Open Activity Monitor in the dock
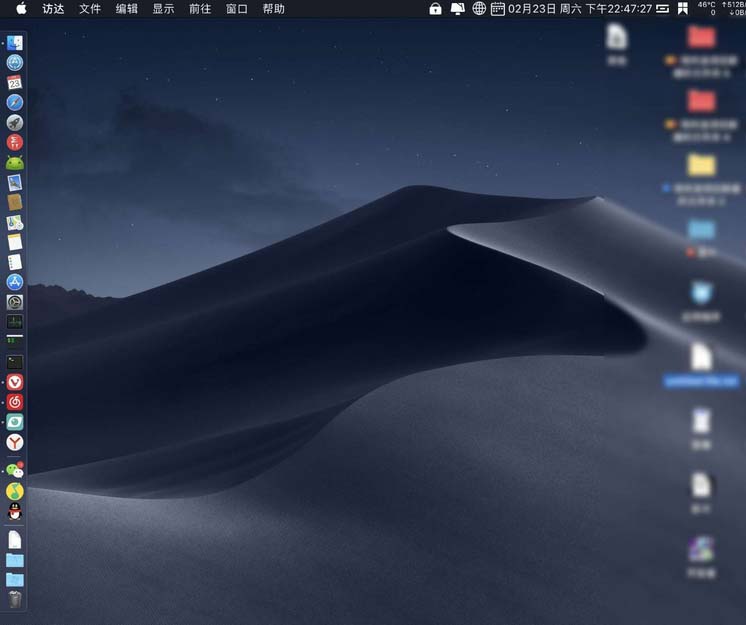Image resolution: width=746 pixels, height=625 pixels. 15,322
